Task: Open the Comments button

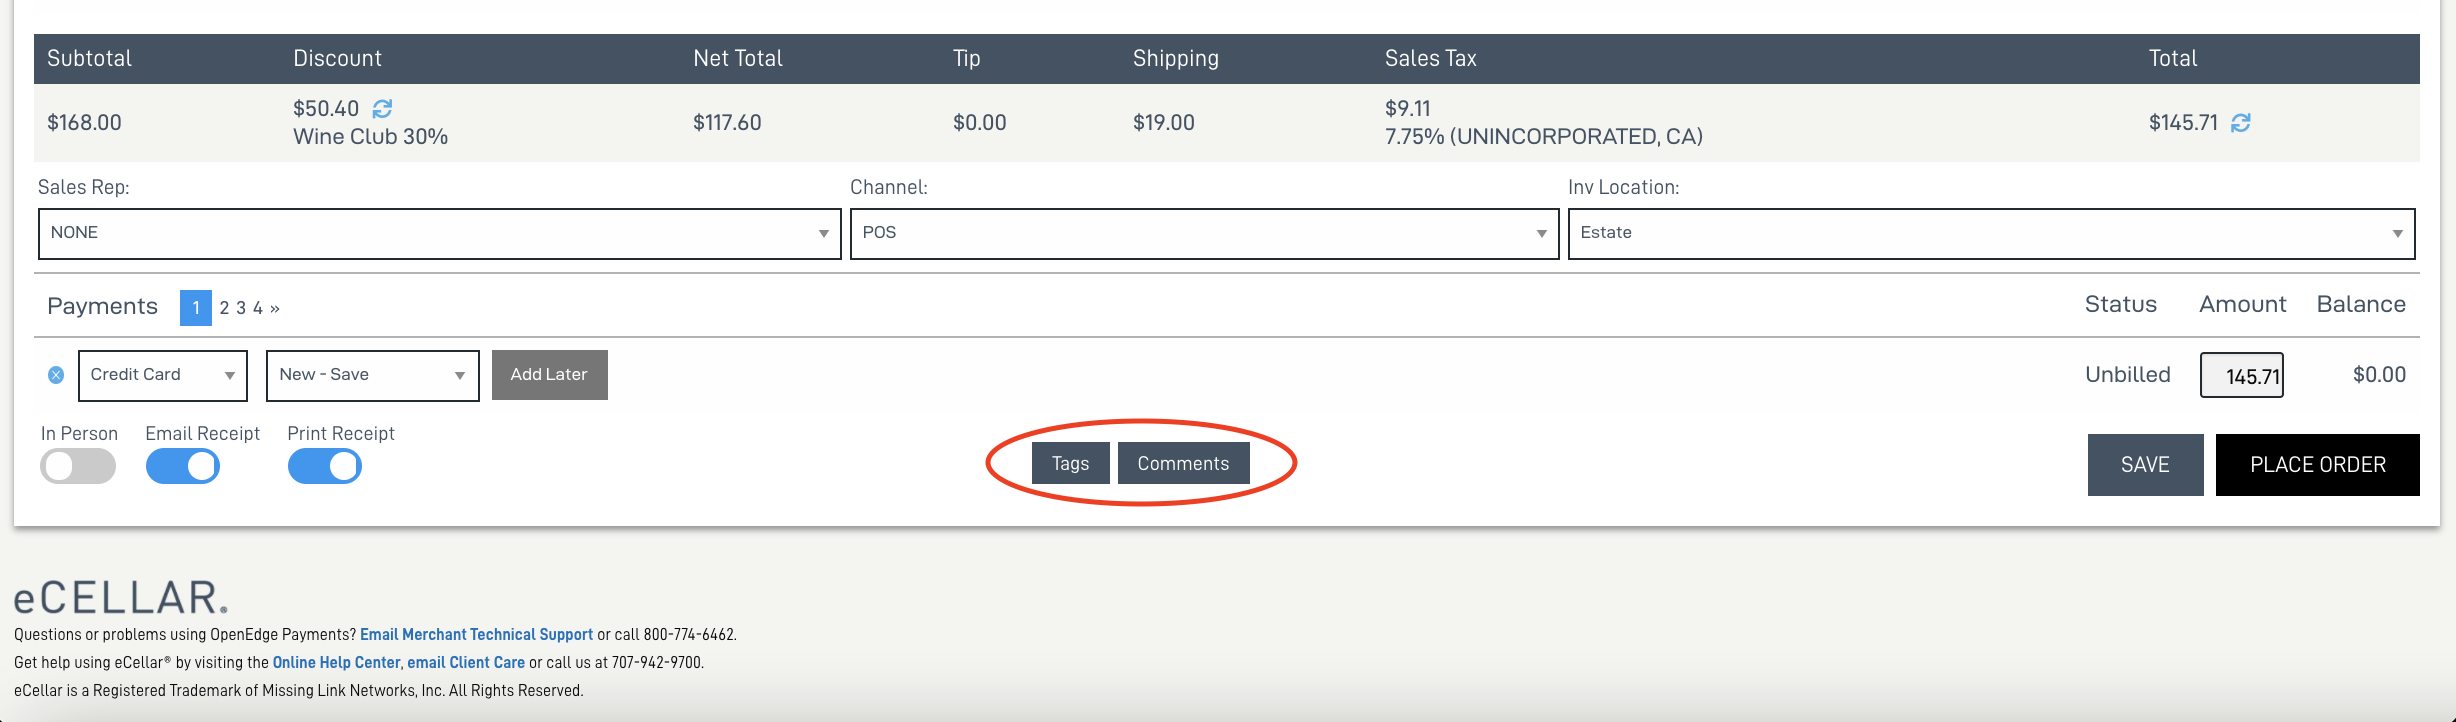Action: click(x=1183, y=463)
